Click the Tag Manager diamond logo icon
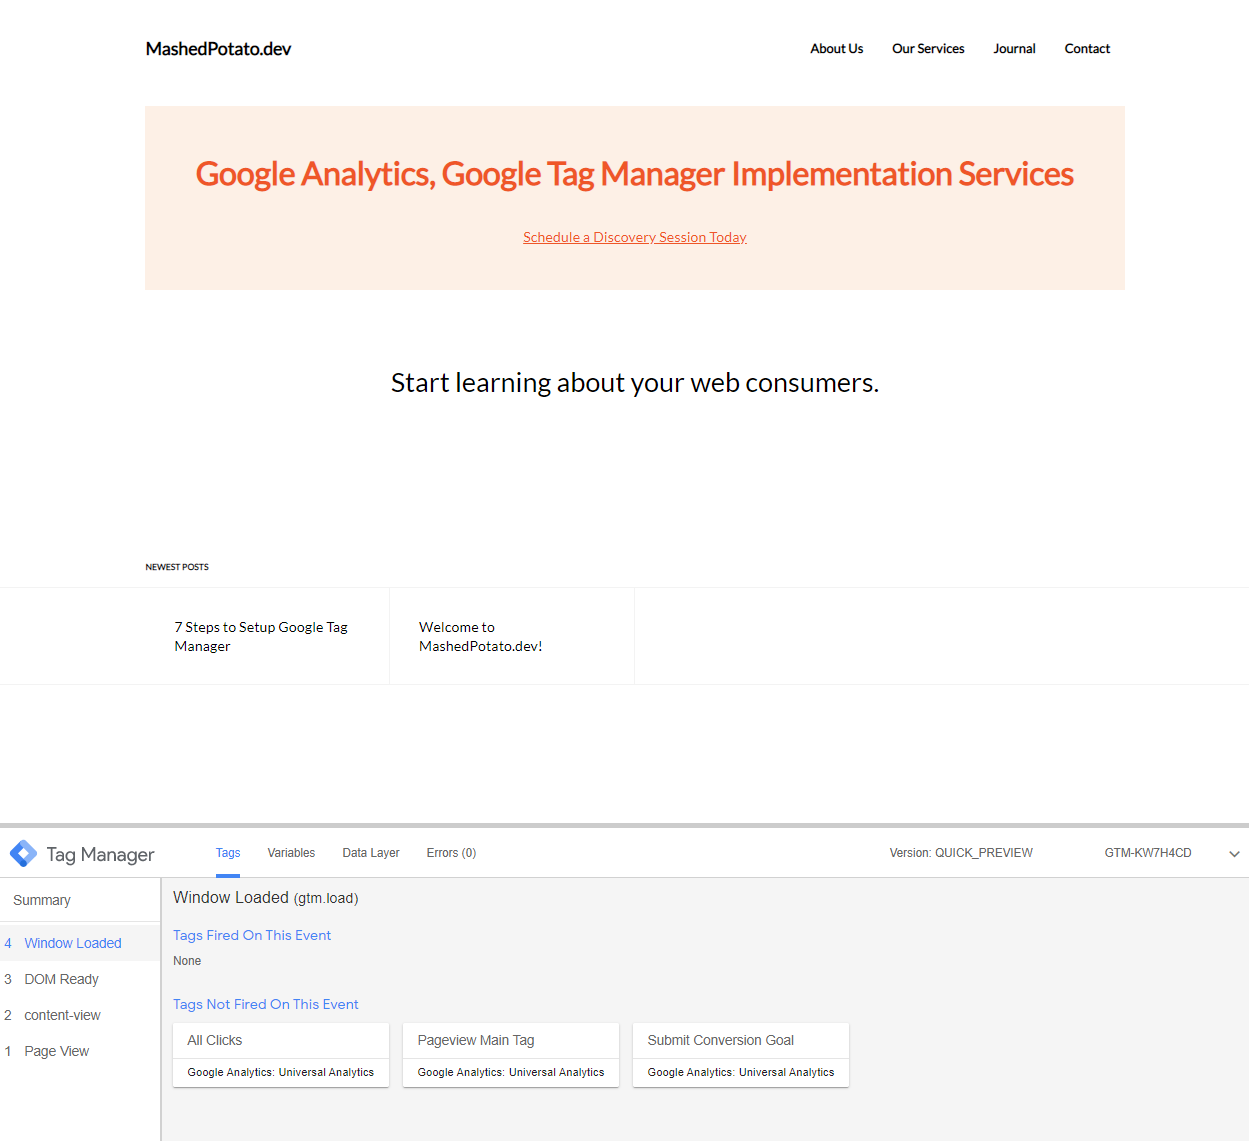 pyautogui.click(x=23, y=854)
